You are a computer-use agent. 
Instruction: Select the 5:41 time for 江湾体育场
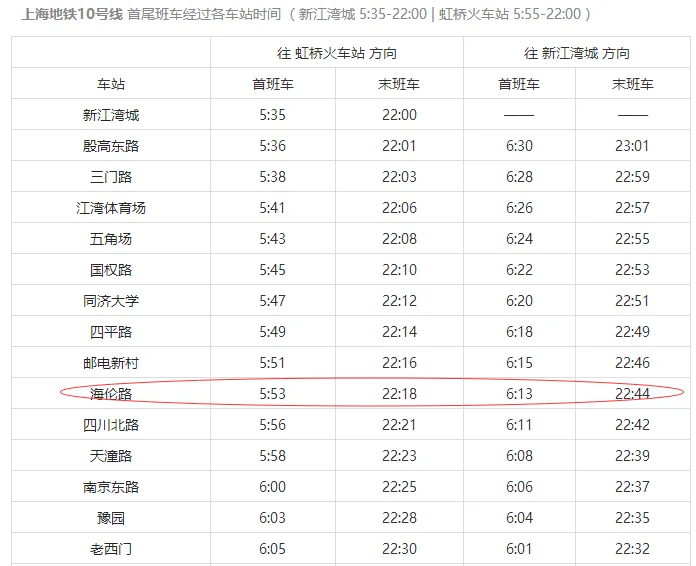tap(272, 208)
